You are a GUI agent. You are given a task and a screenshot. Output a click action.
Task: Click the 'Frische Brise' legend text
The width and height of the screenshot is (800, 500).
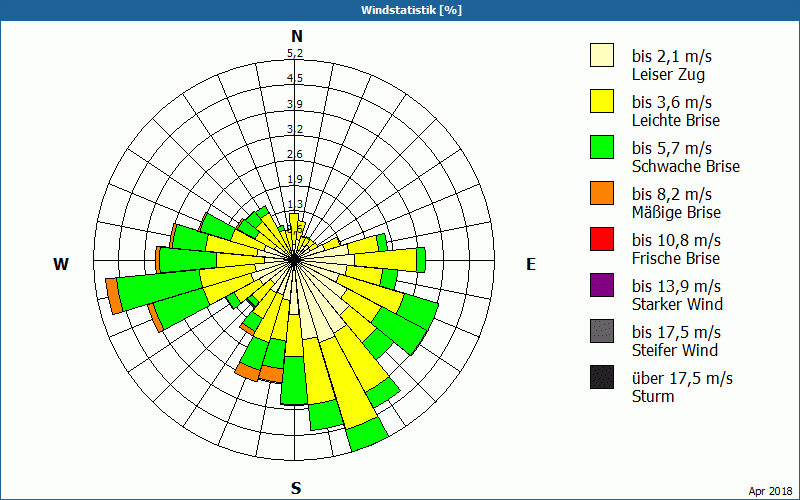tap(676, 258)
